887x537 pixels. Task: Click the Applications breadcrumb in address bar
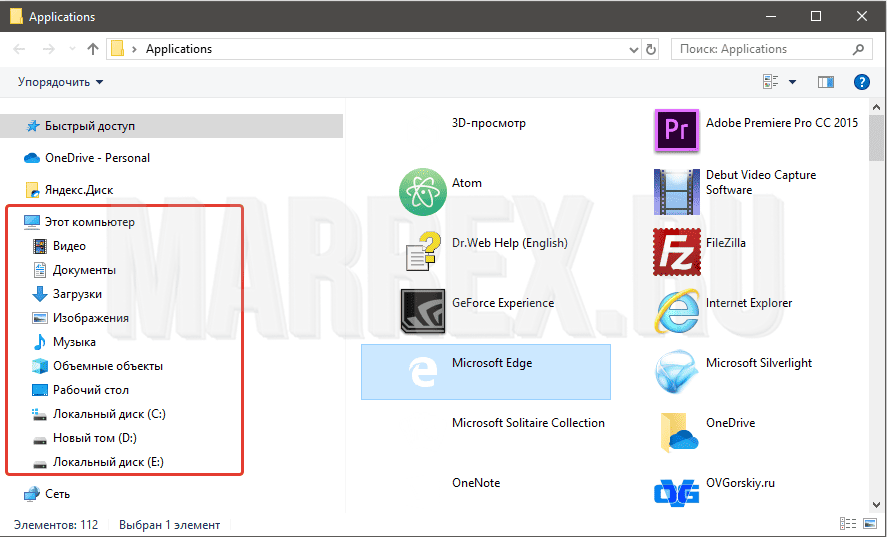coord(179,49)
